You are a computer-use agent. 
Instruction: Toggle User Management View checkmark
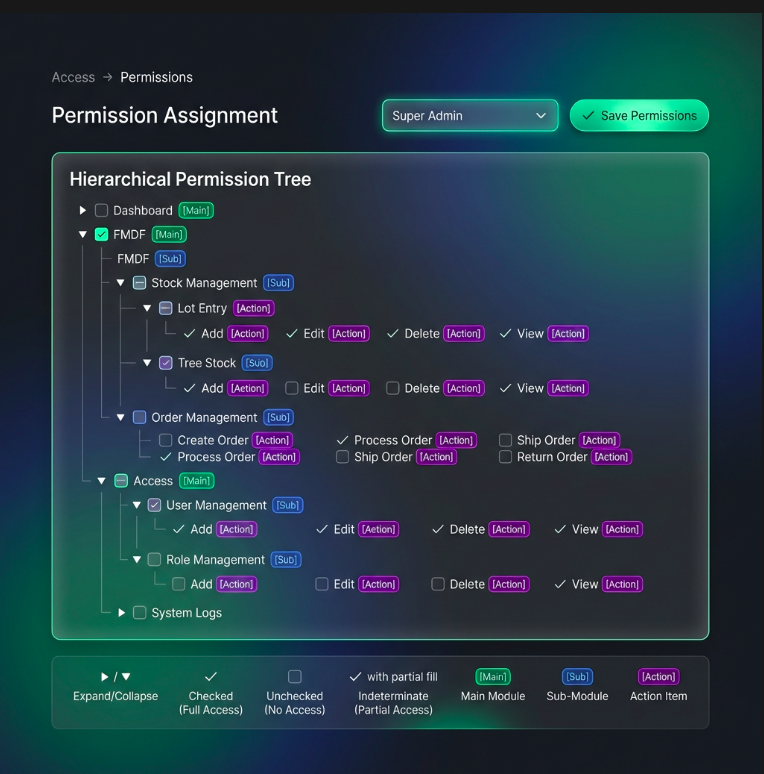coord(560,530)
